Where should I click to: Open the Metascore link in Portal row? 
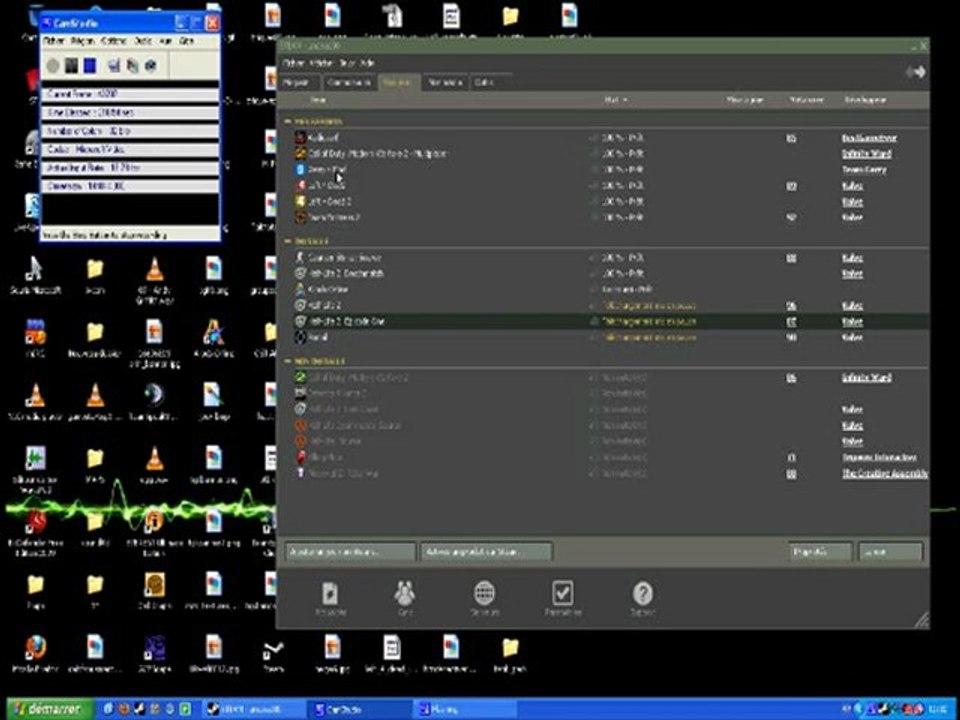tap(791, 337)
